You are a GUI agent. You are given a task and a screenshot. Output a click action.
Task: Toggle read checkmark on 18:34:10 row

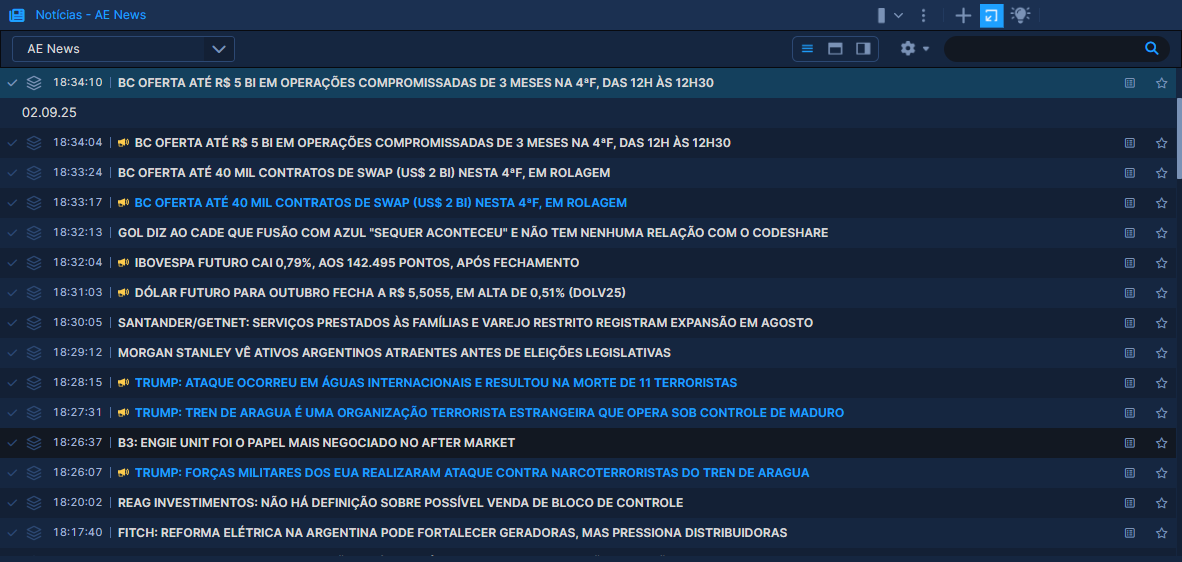coord(12,83)
